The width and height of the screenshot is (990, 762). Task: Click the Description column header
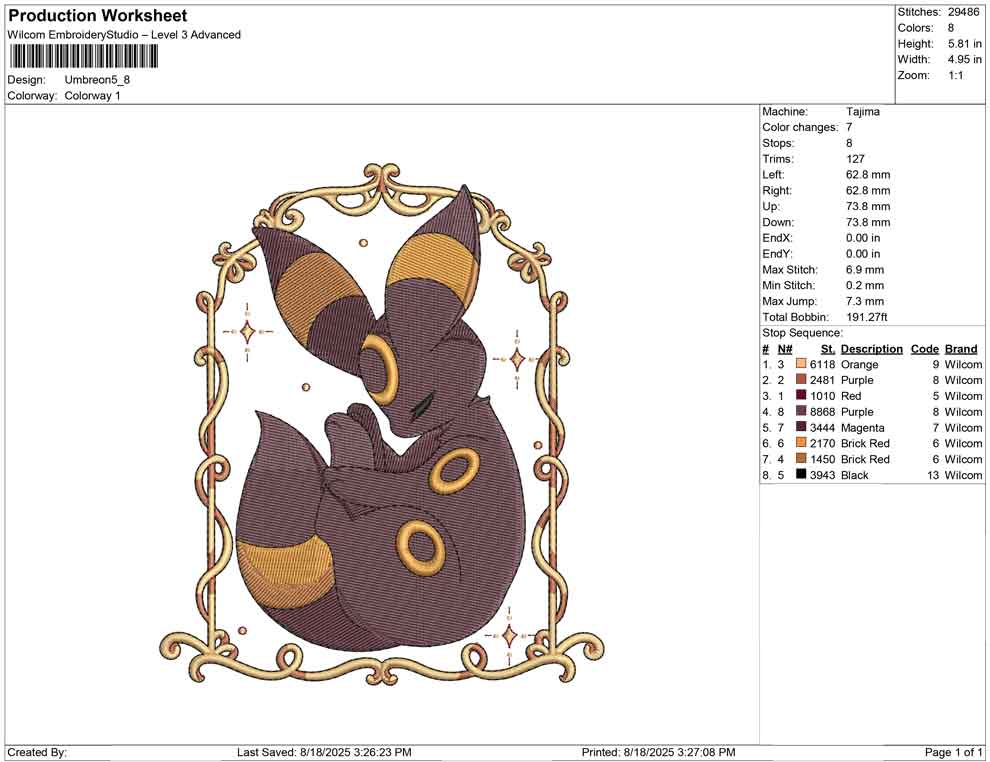click(871, 349)
